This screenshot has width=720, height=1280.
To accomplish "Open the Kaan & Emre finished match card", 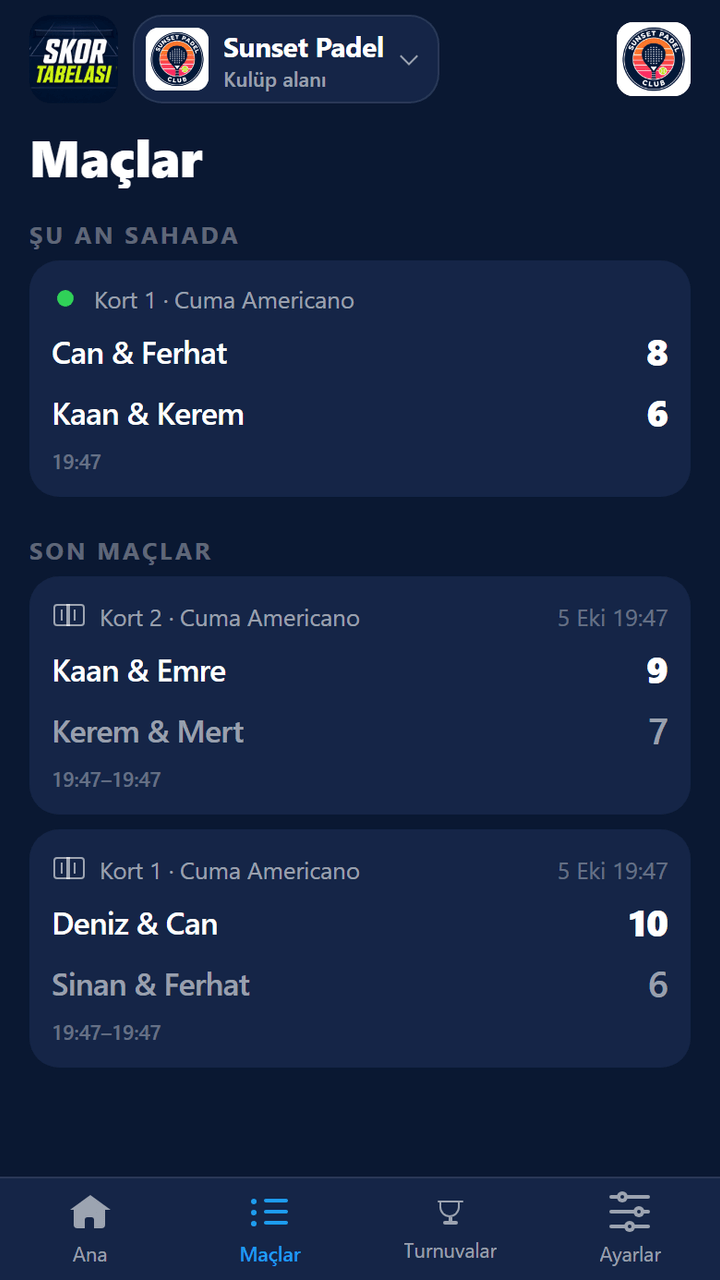I will pyautogui.click(x=360, y=695).
